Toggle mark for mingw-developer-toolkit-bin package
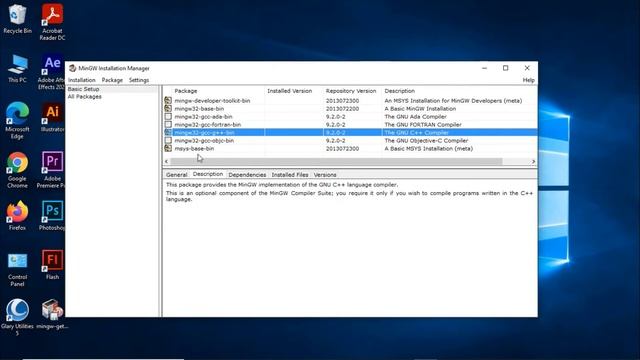 coord(168,100)
